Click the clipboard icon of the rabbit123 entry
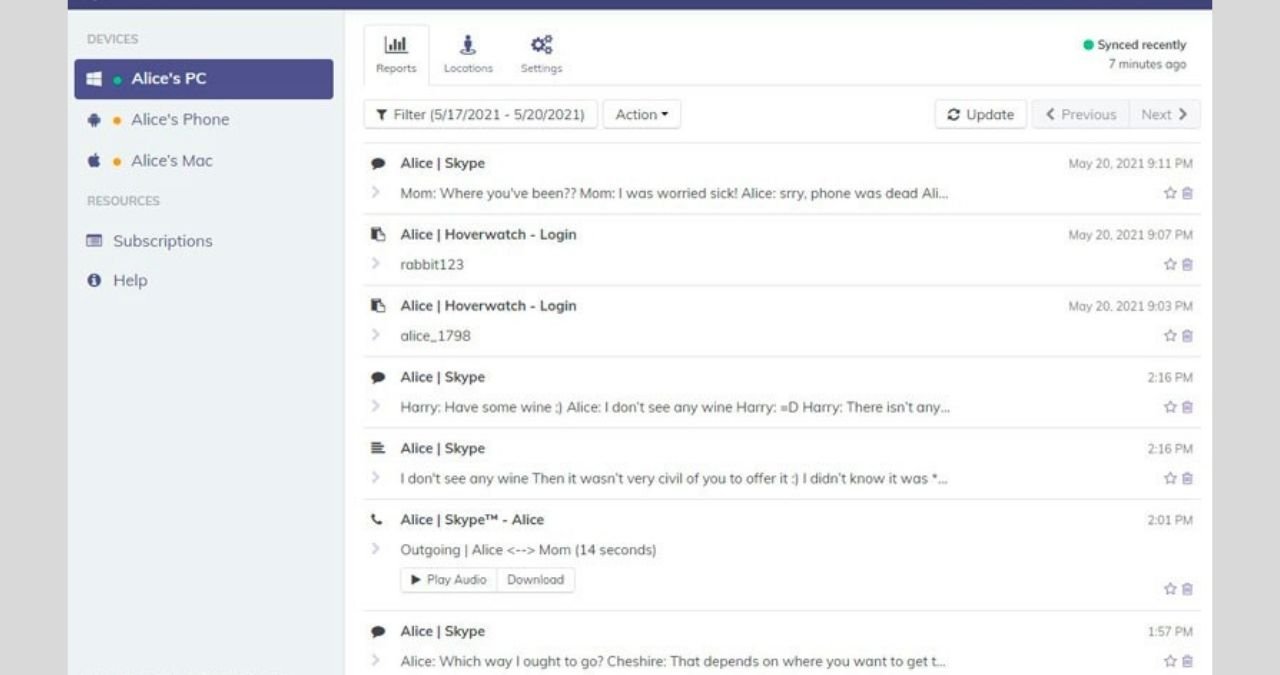The image size is (1280, 675). (378, 235)
